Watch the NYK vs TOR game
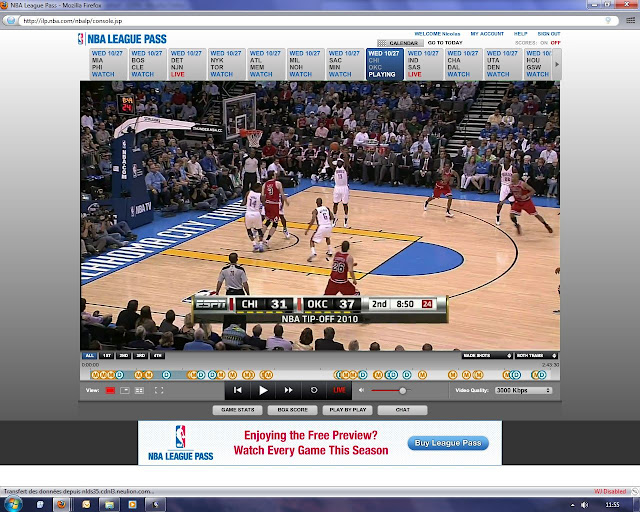The height and width of the screenshot is (512, 640). point(226,64)
